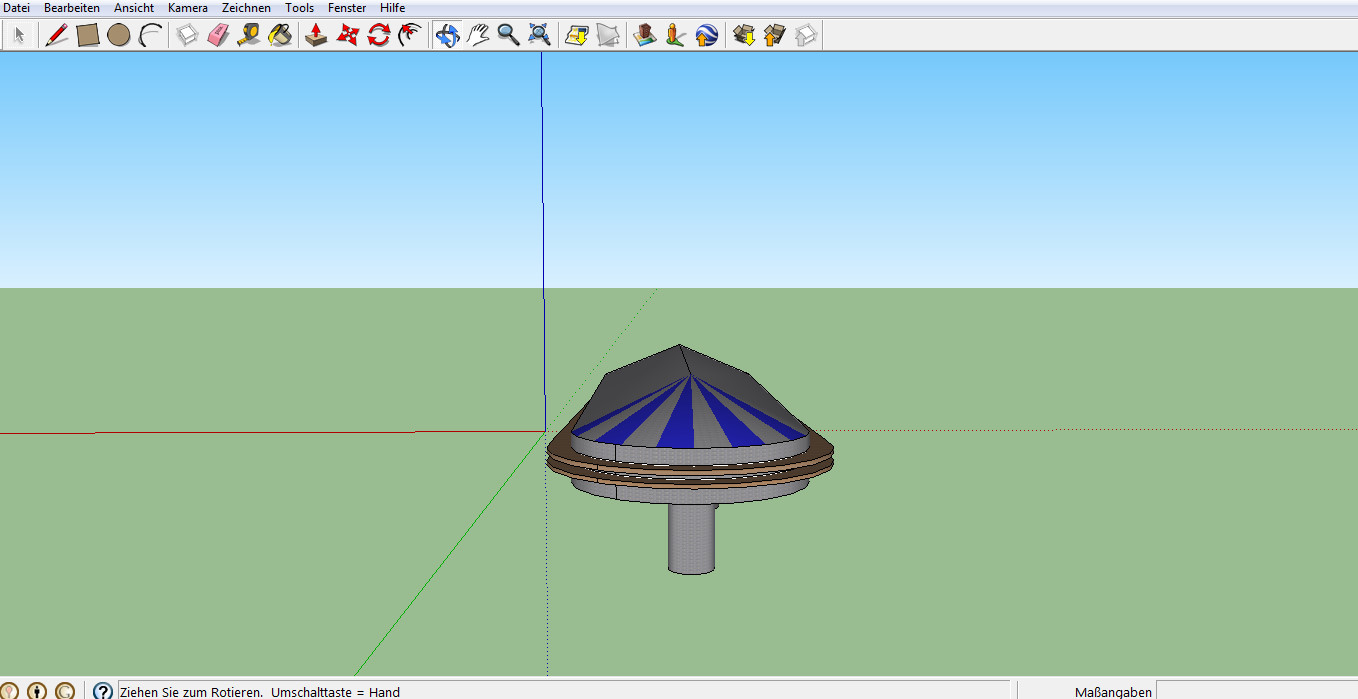Click the credits person status icon

click(37, 691)
